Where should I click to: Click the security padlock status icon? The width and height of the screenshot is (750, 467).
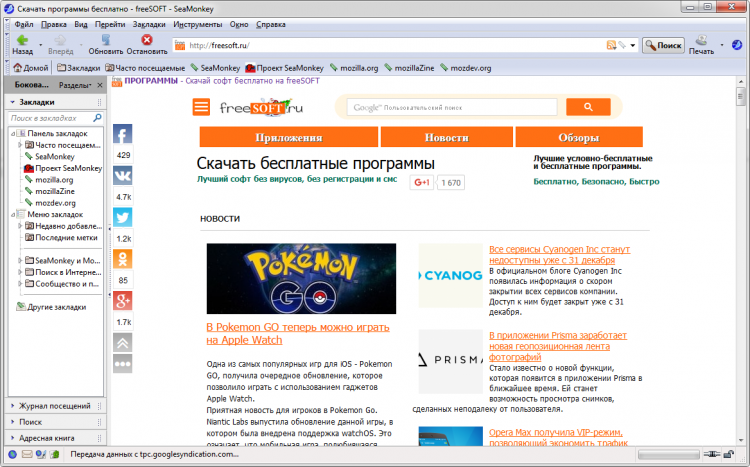728,454
